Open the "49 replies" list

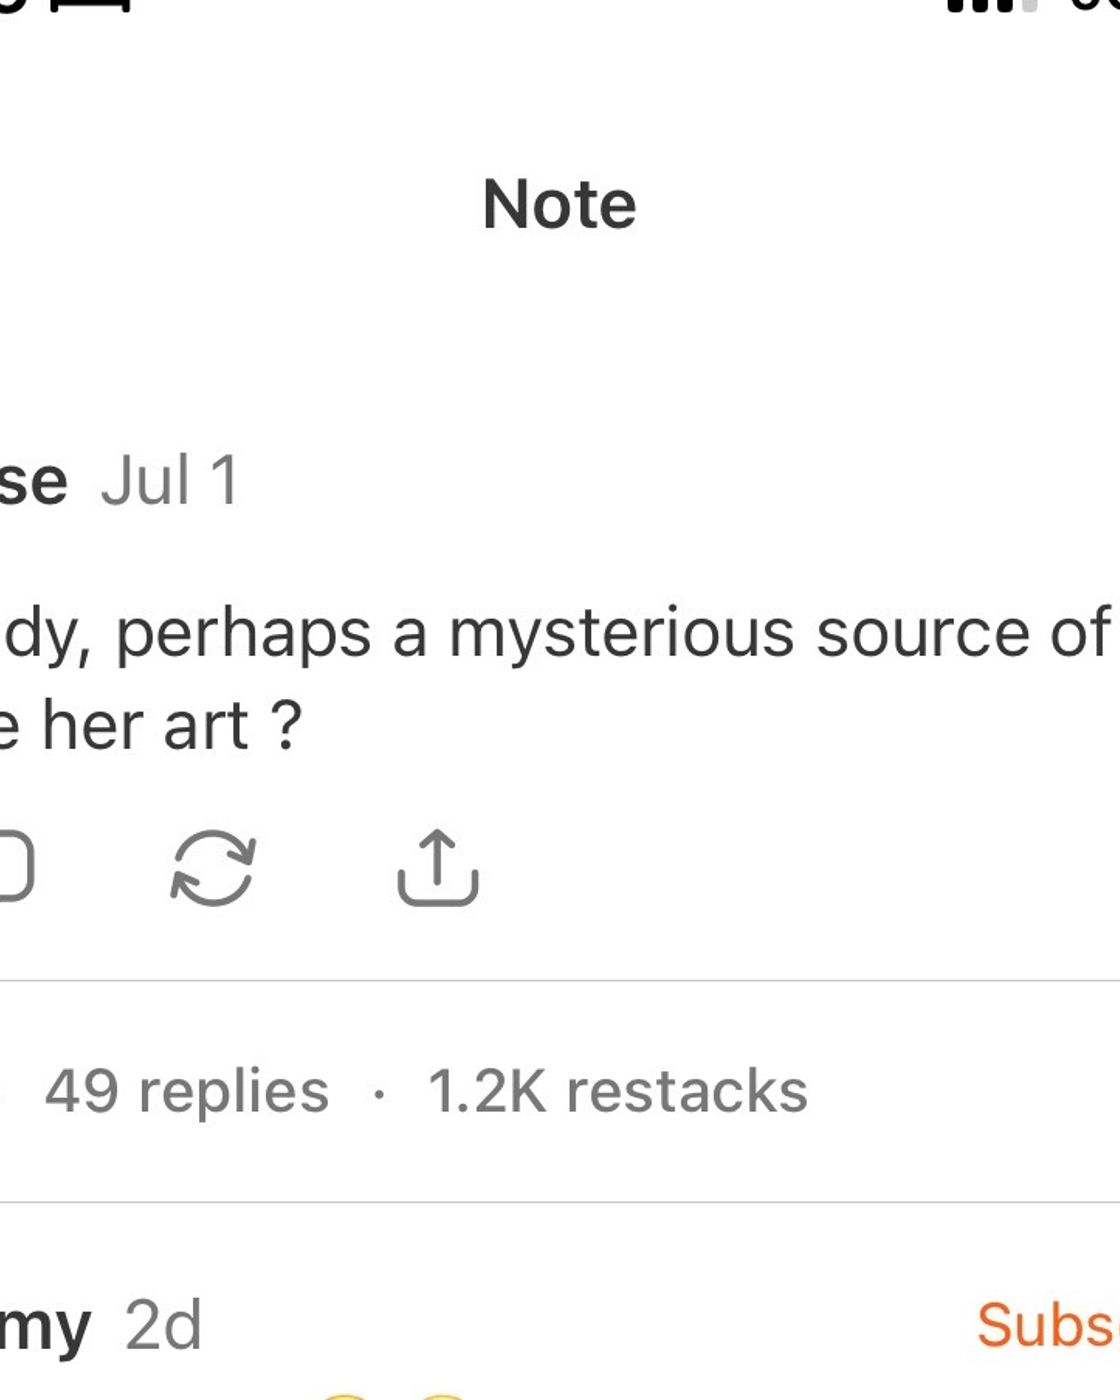pyautogui.click(x=187, y=1090)
